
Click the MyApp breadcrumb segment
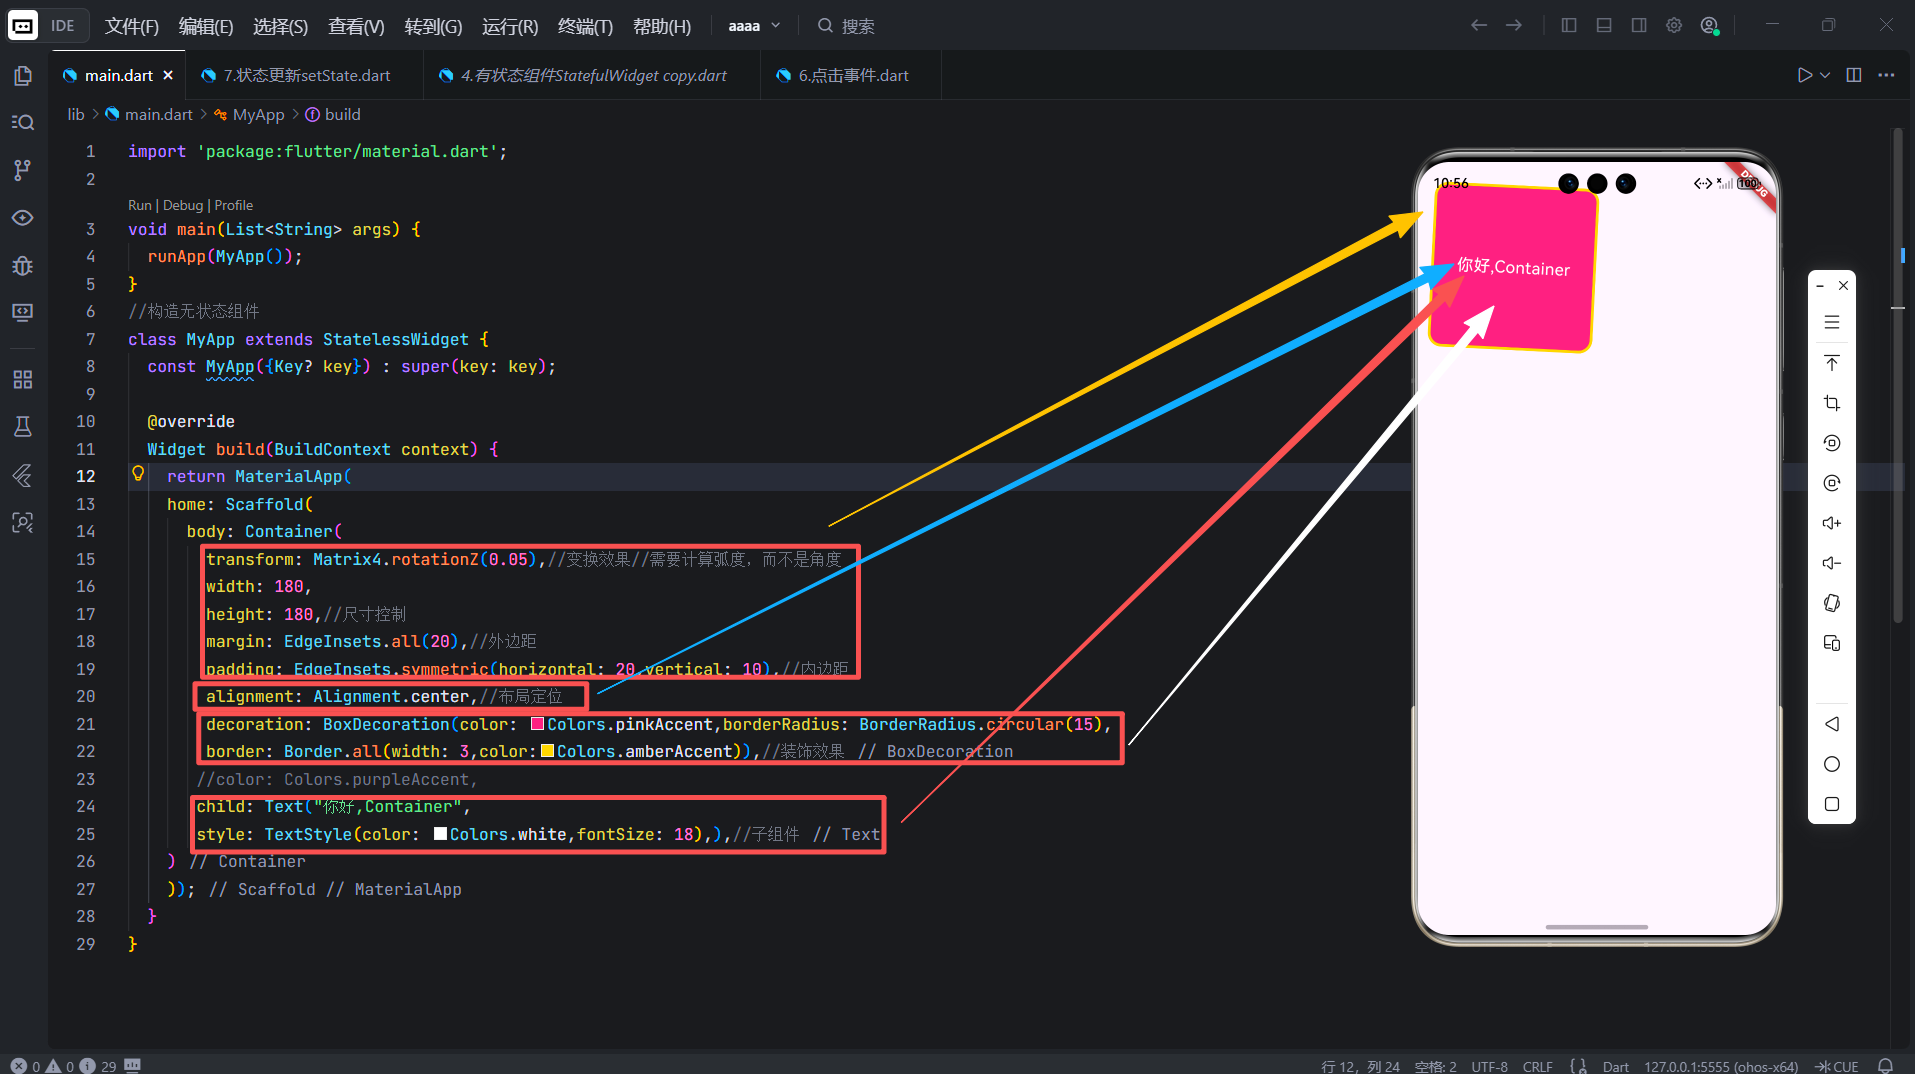click(x=259, y=115)
